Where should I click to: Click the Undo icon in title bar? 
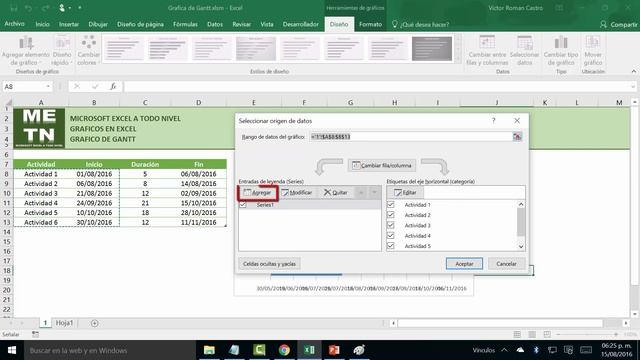(x=28, y=8)
